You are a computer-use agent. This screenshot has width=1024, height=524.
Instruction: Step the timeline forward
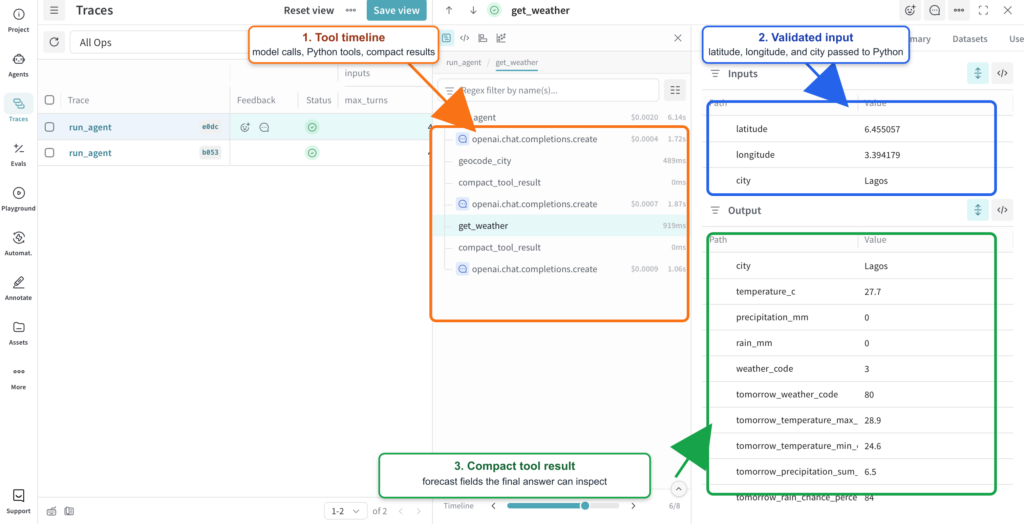point(633,506)
